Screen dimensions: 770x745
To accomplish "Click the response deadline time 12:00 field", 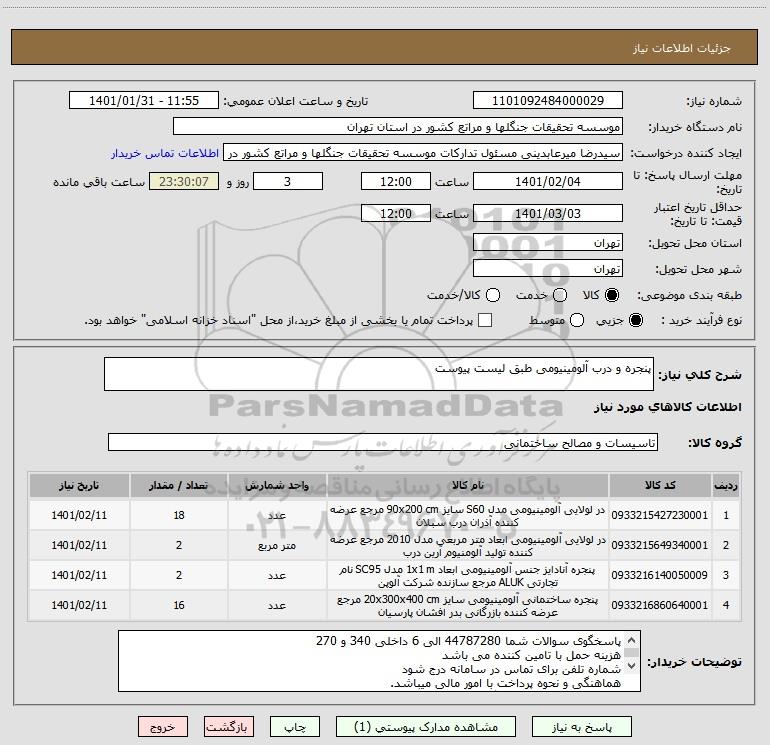I will click(x=396, y=181).
